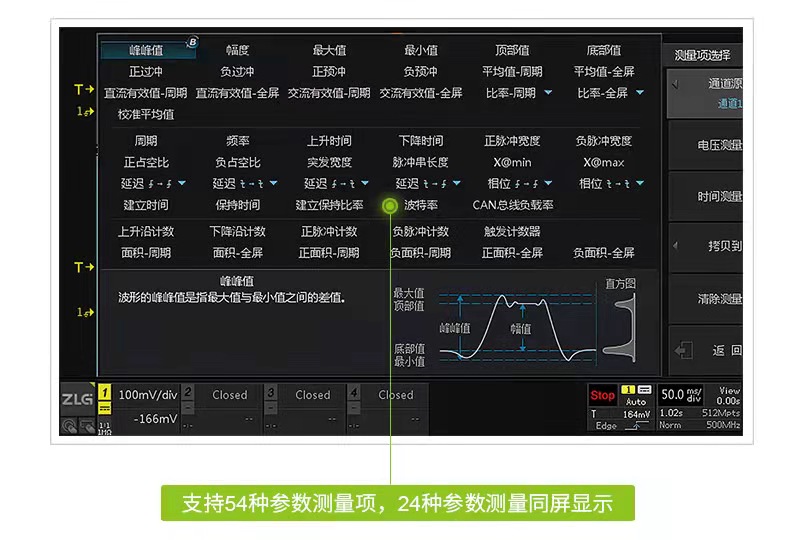Click the trigger source channel 1 yellow badge

click(x=628, y=389)
